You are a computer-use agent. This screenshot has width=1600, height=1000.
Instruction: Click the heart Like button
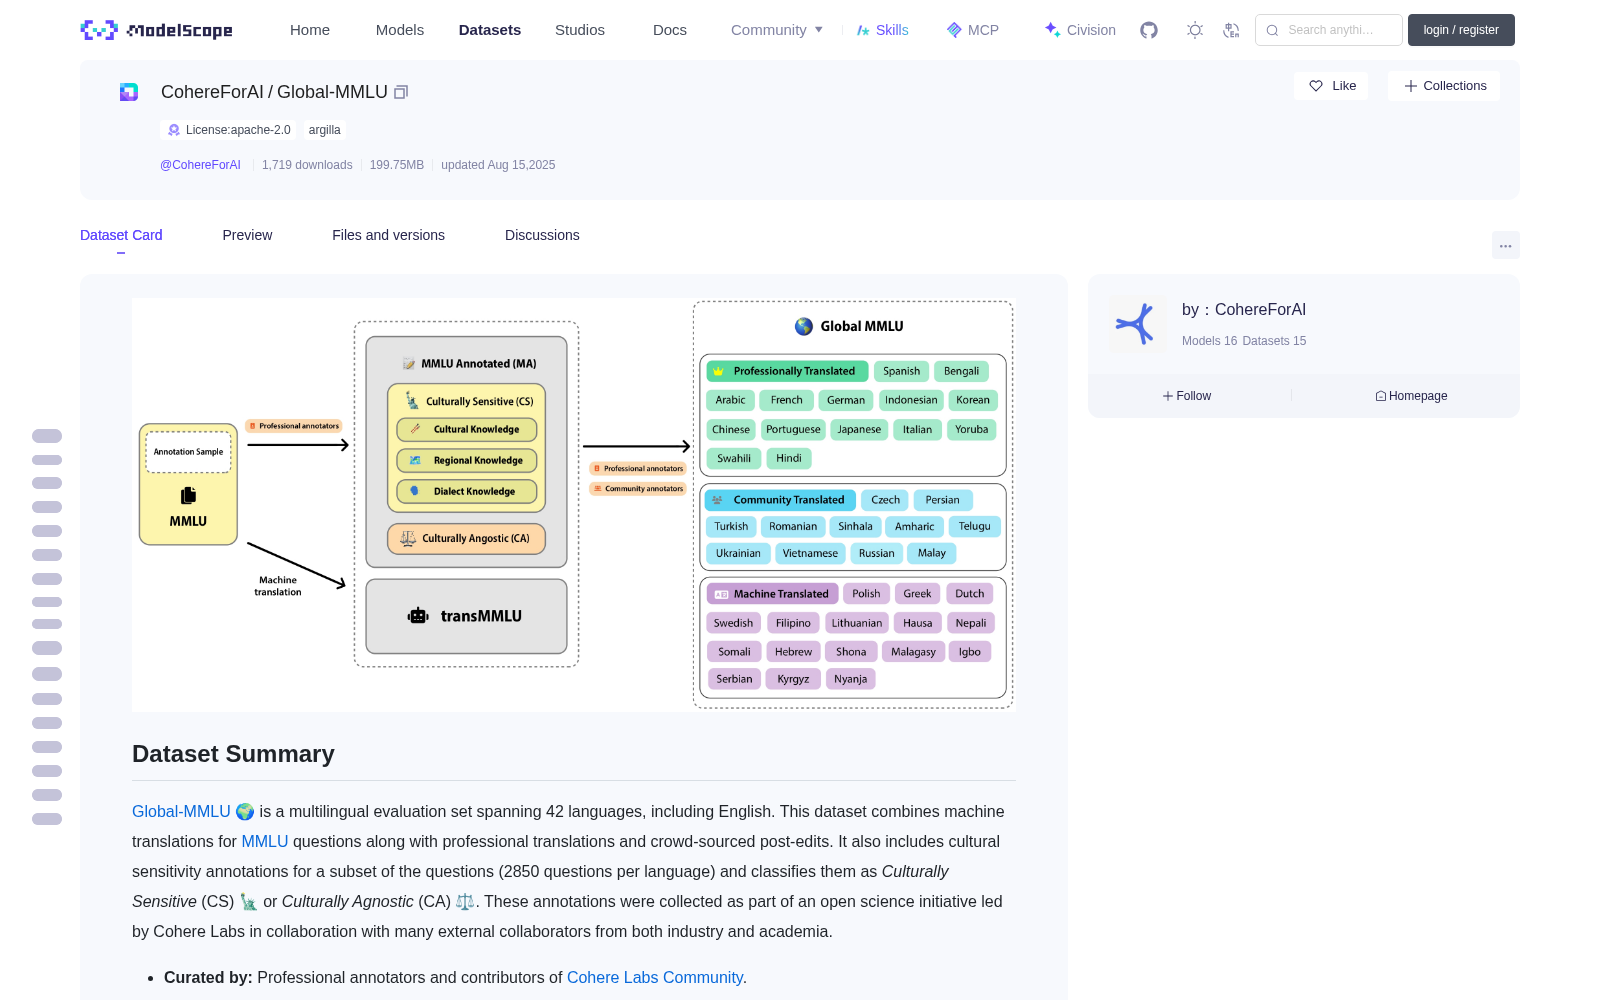tap(1332, 86)
